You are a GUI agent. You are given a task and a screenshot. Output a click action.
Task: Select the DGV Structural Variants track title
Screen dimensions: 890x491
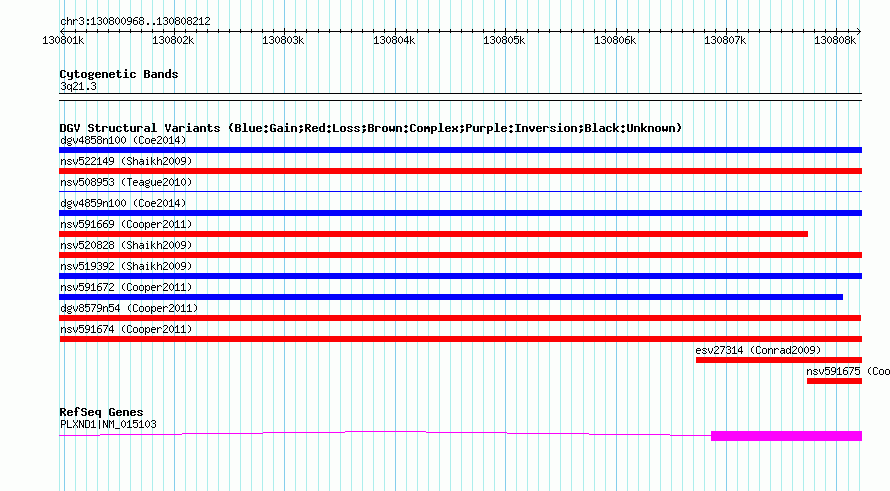point(371,128)
